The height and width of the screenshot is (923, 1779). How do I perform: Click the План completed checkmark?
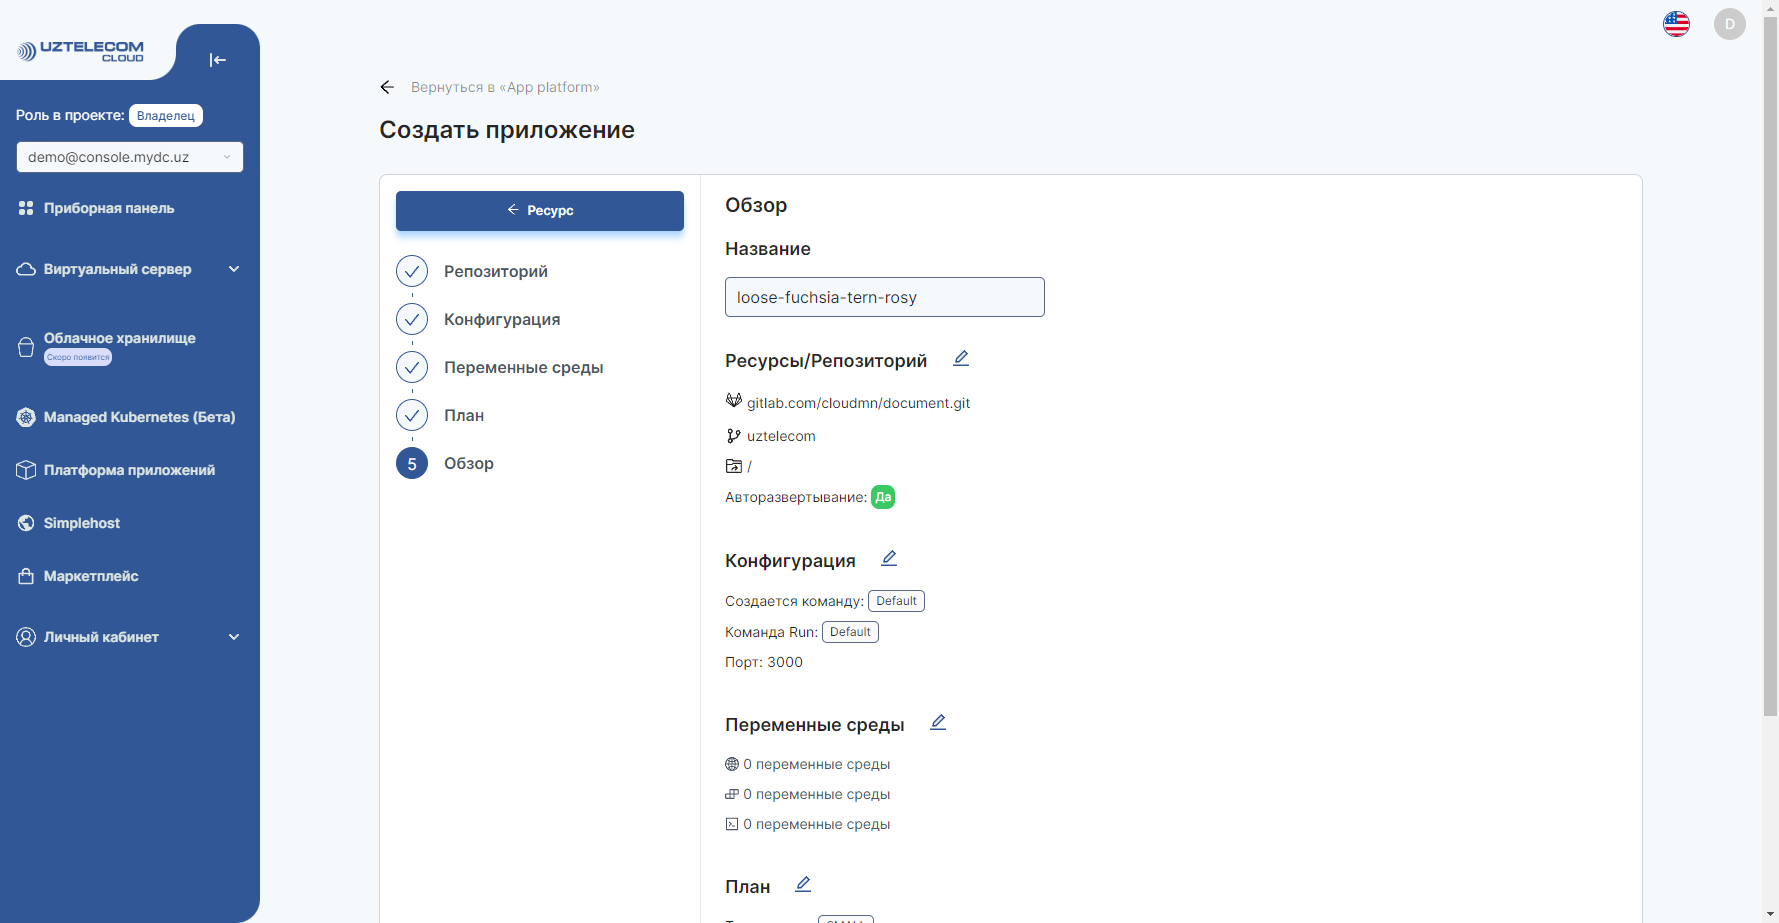411,415
